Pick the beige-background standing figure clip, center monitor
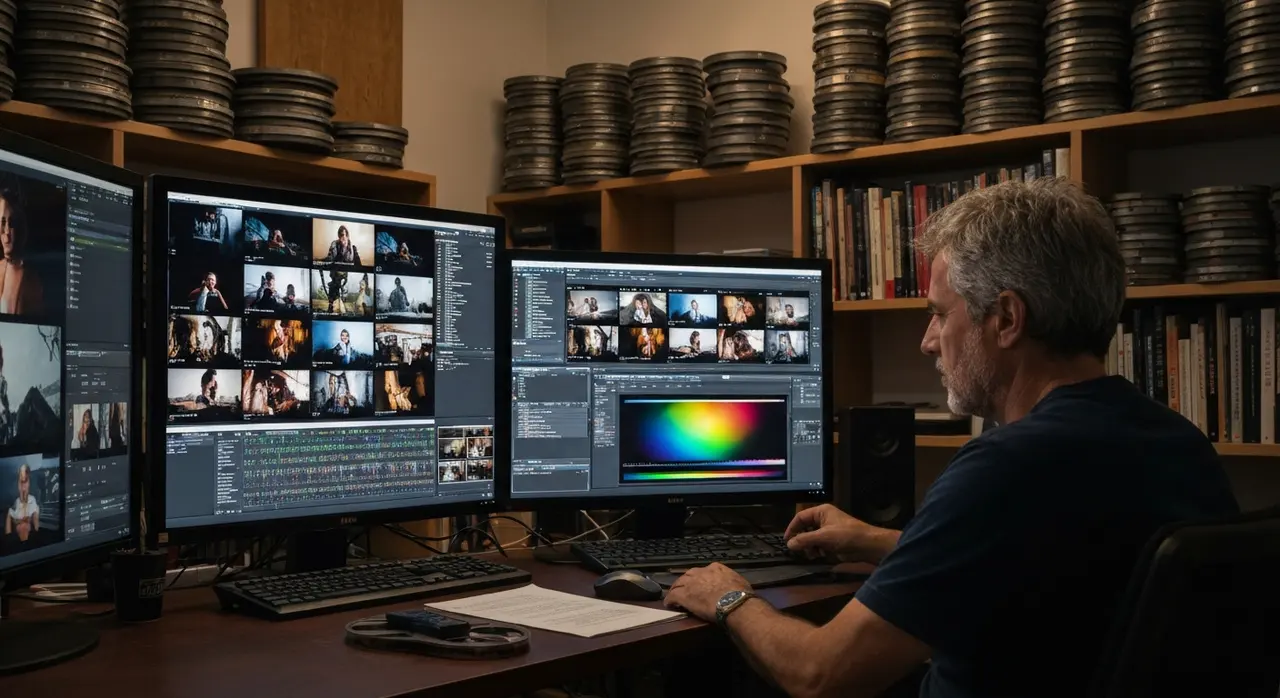The width and height of the screenshot is (1280, 698). click(x=342, y=243)
